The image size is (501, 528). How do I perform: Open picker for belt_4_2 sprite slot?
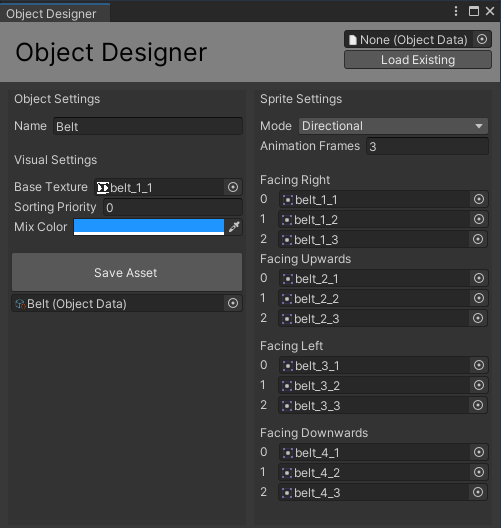(x=478, y=472)
